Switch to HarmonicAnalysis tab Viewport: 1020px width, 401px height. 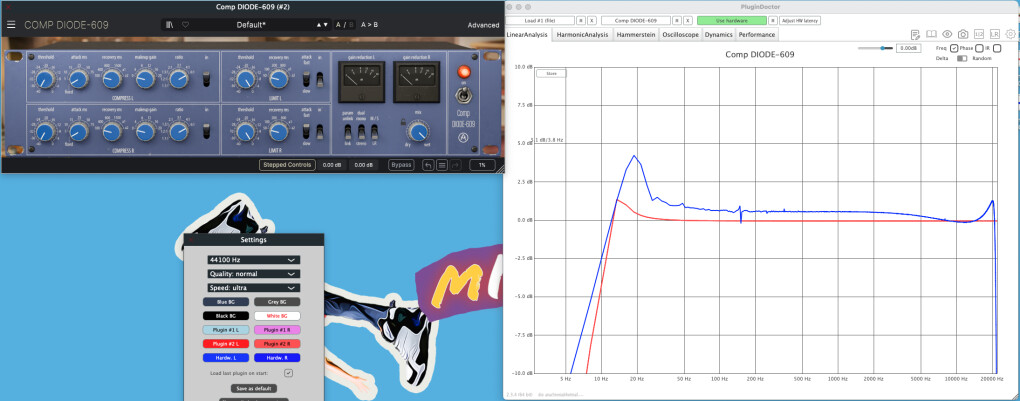(x=582, y=35)
